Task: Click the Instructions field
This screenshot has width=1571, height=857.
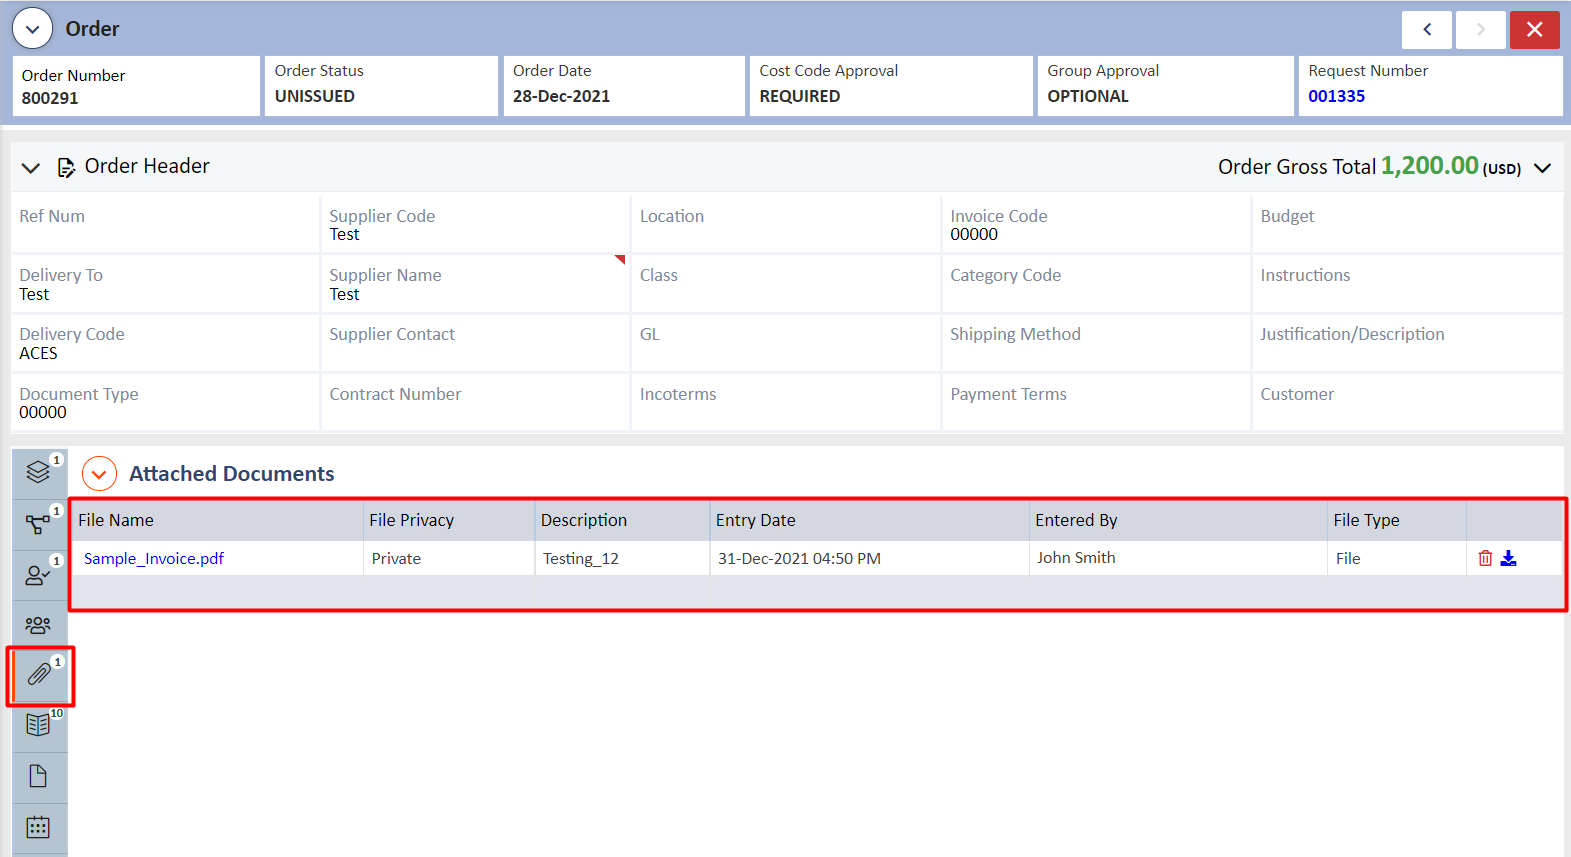Action: pos(1407,284)
